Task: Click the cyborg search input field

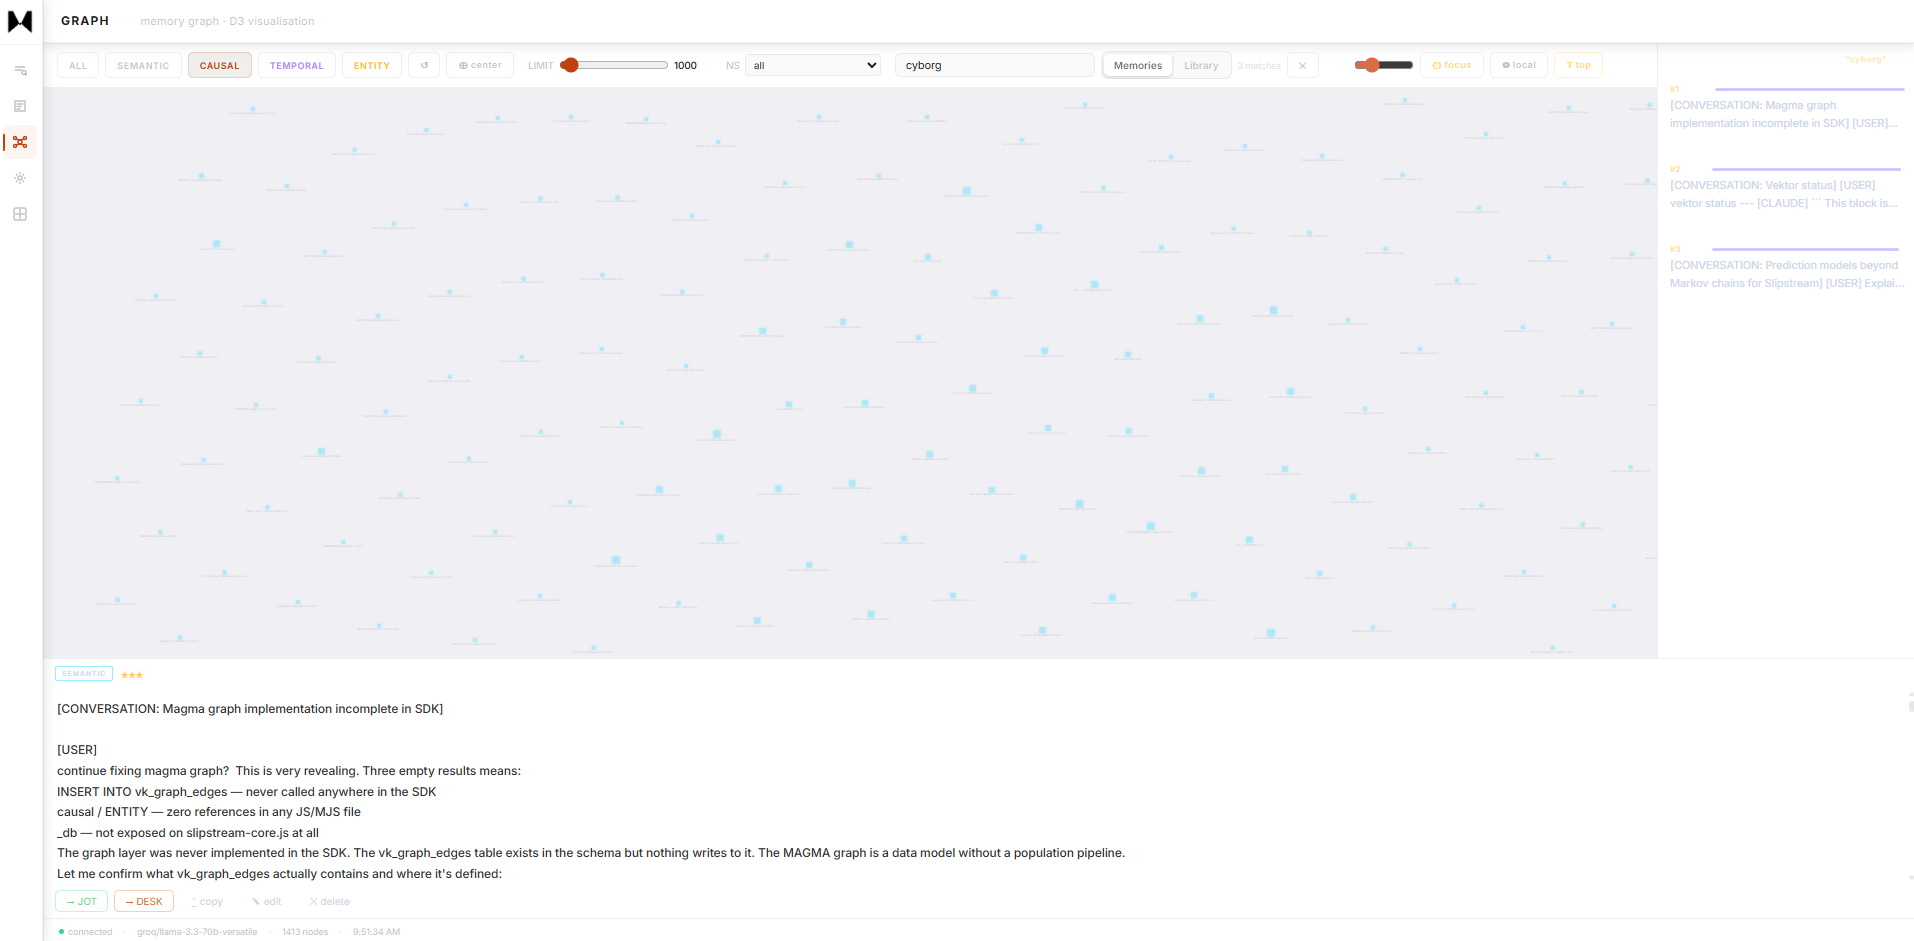Action: pyautogui.click(x=994, y=65)
